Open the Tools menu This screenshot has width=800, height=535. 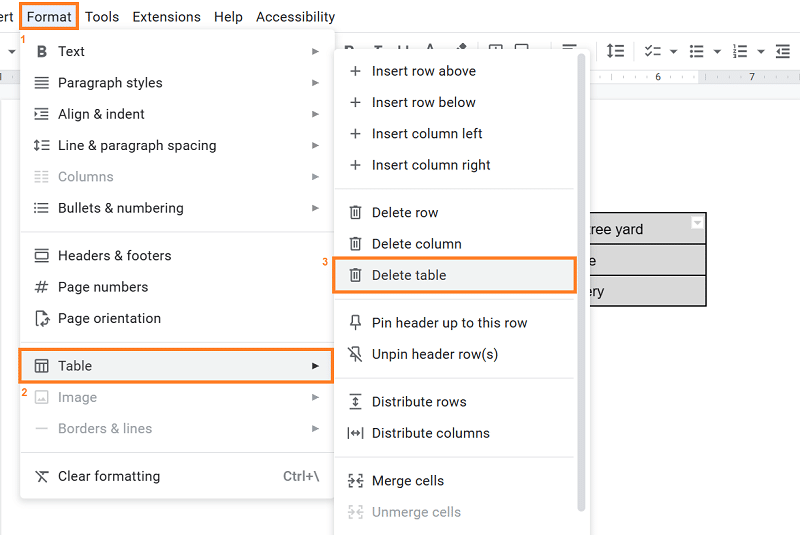pyautogui.click(x=102, y=17)
